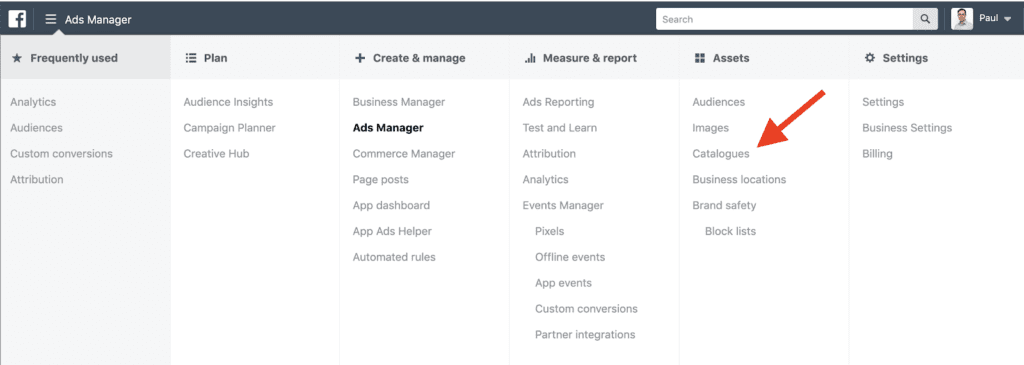
Task: Click Paul's profile picture
Action: pyautogui.click(x=961, y=19)
